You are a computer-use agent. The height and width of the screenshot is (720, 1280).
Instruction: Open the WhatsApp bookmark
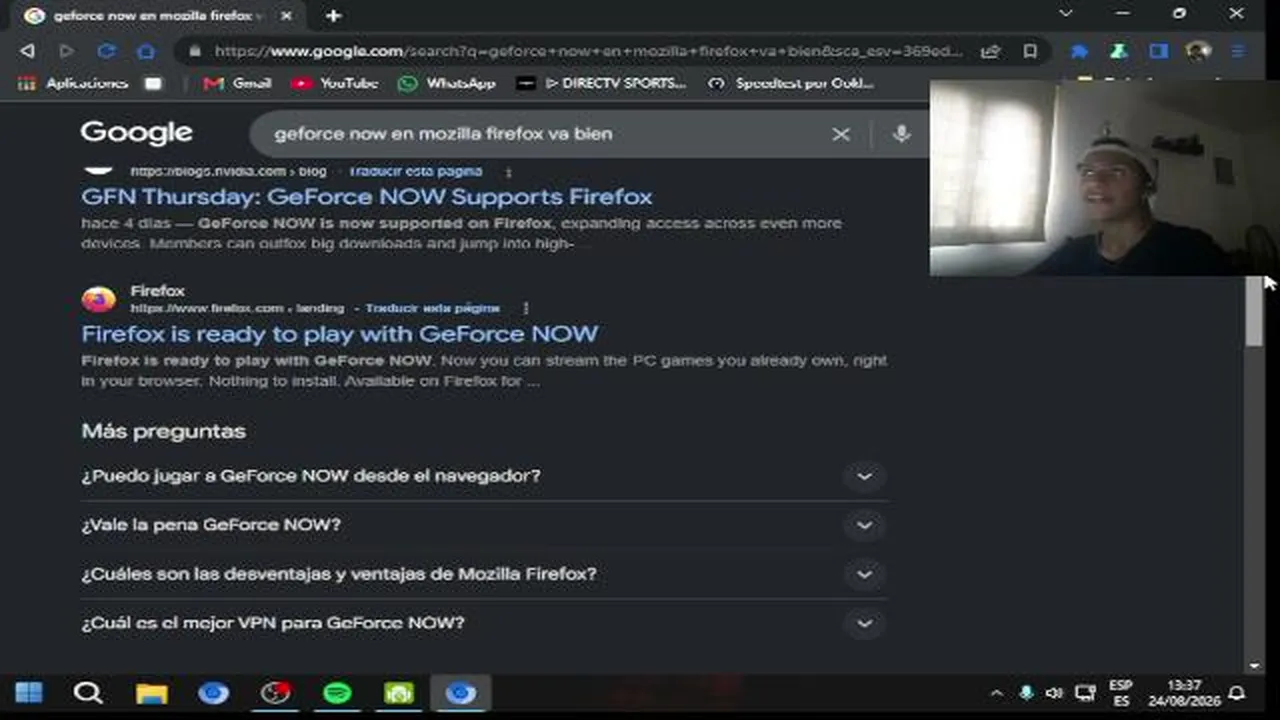(447, 83)
